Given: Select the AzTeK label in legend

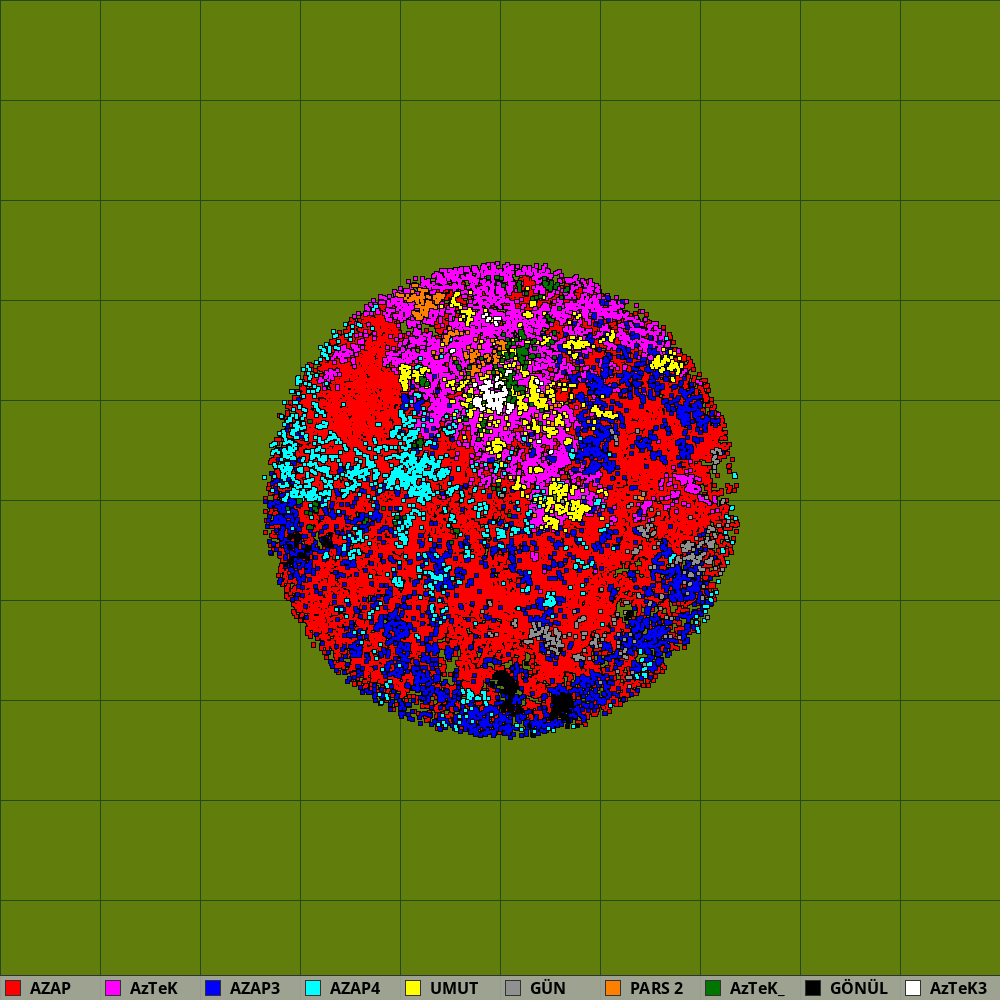Looking at the screenshot, I should (x=154, y=989).
